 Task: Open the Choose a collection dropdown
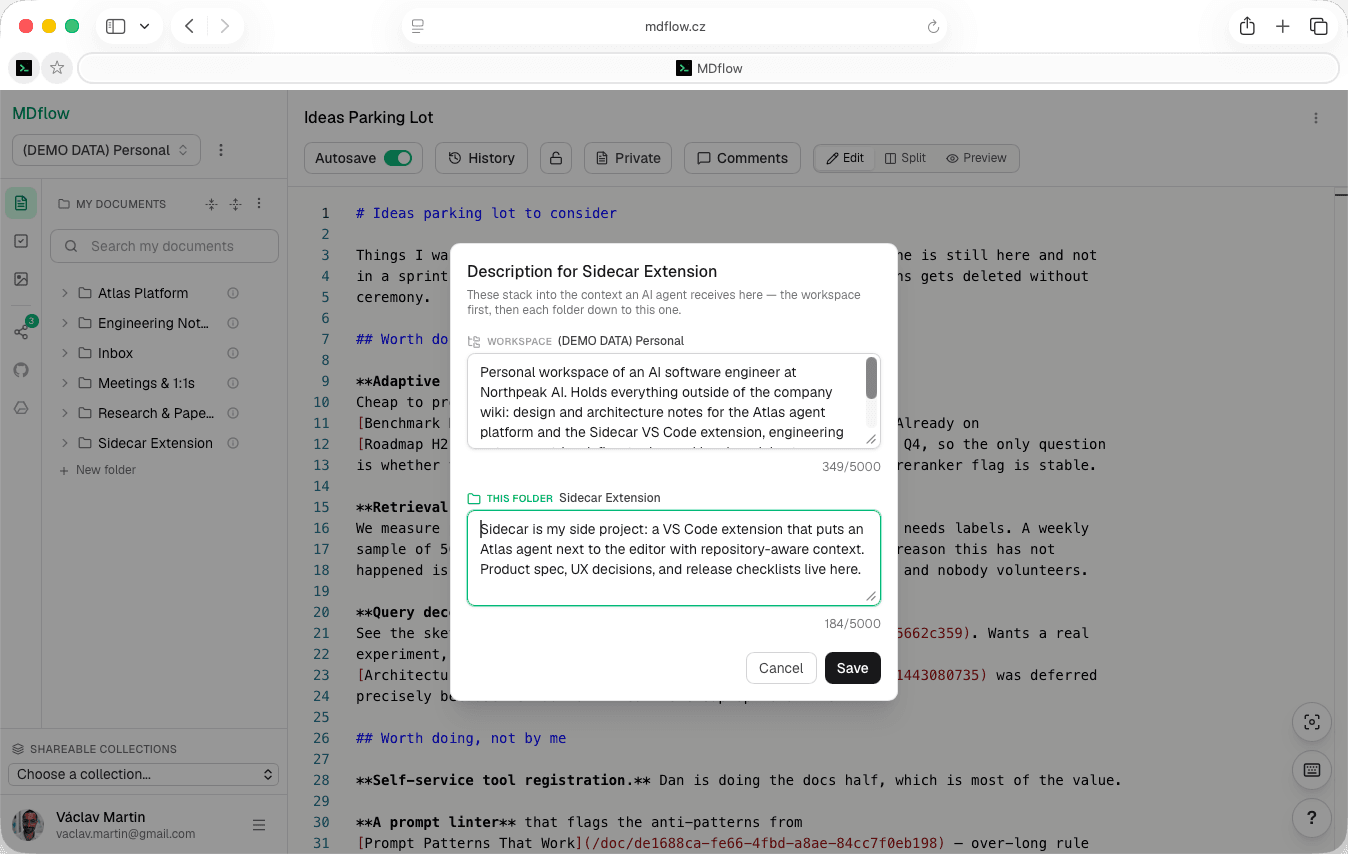pos(144,774)
